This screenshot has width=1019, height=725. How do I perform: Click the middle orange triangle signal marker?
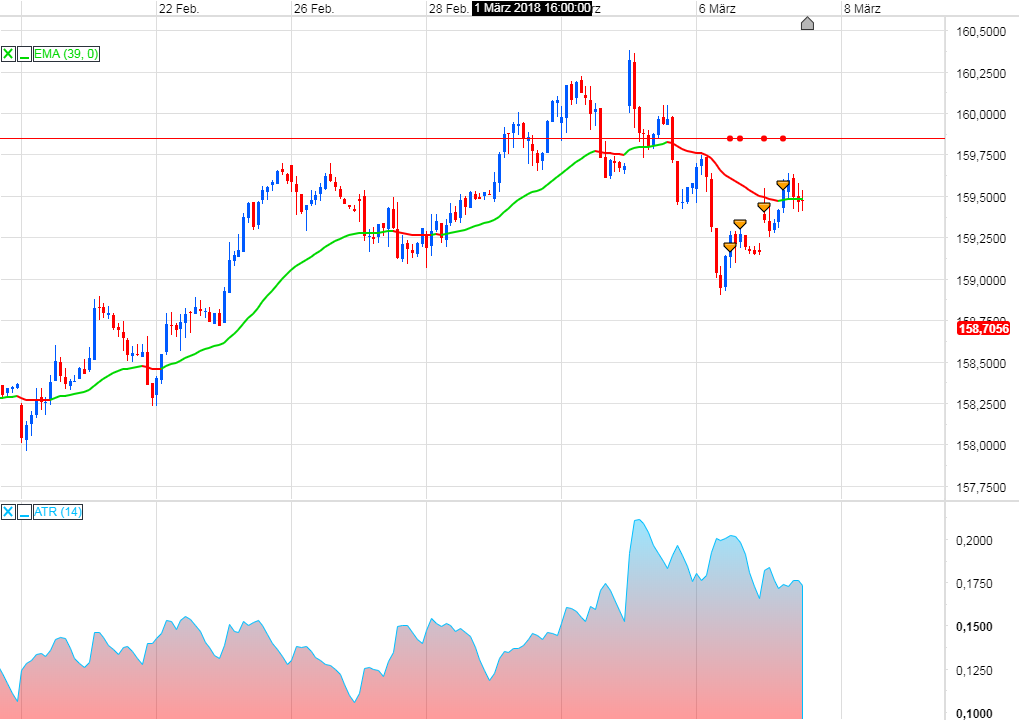coord(764,207)
